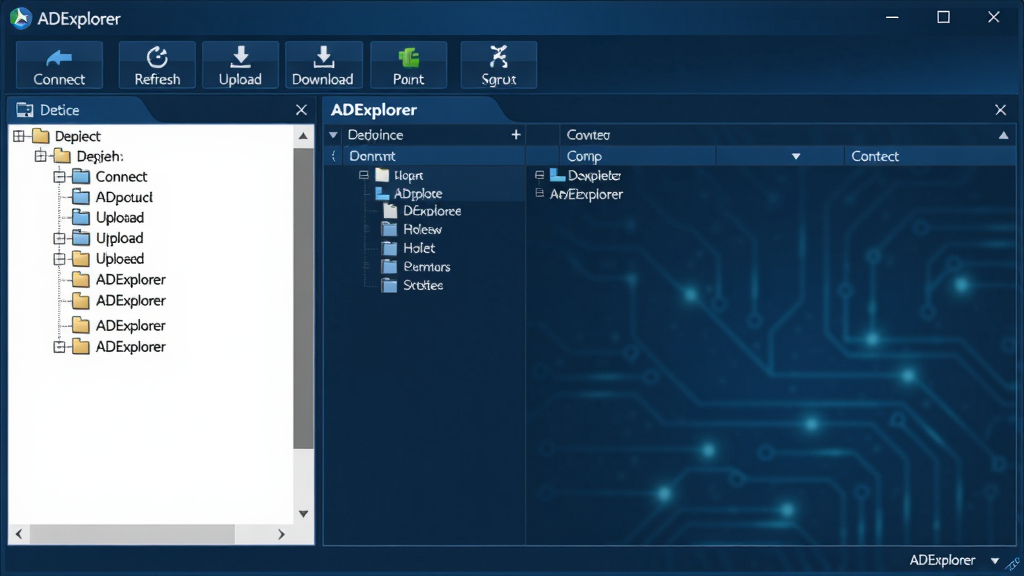Viewport: 1024px width, 576px height.
Task: Click the plus button beside Dedoince
Action: pos(516,135)
